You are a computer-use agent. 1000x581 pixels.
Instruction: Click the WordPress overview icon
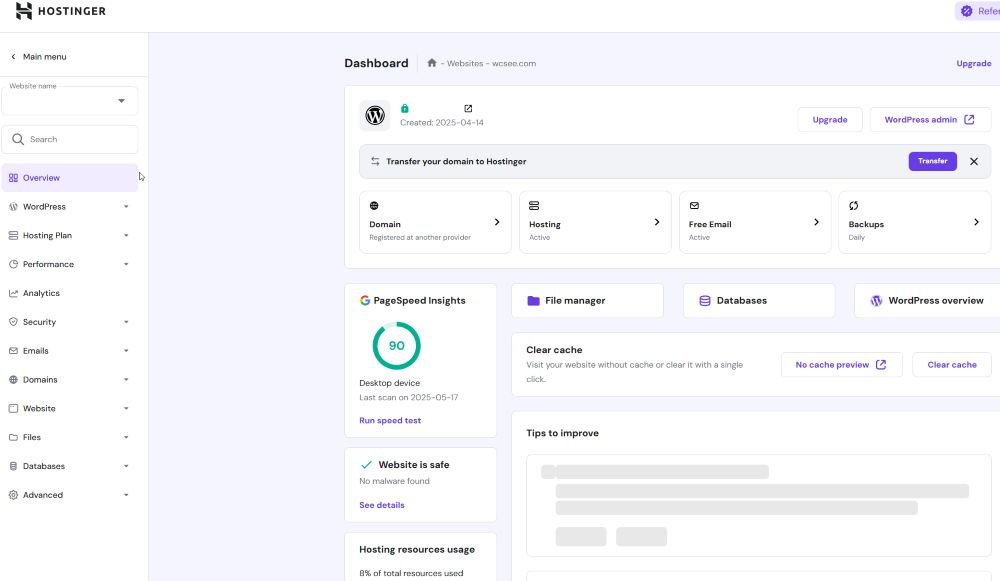coord(876,301)
